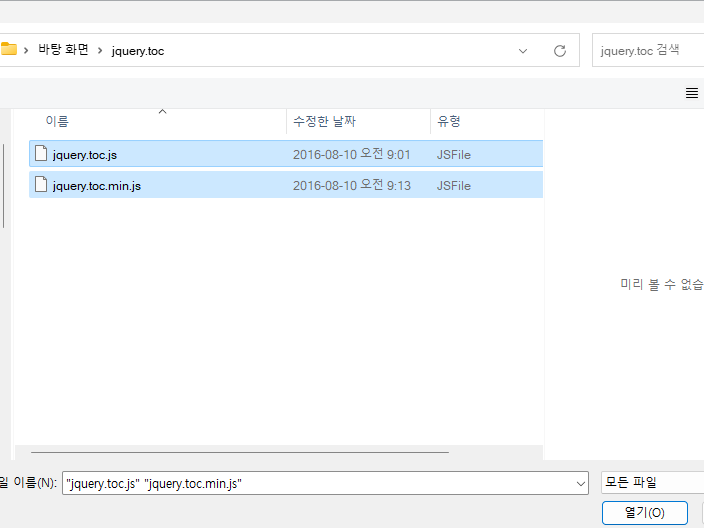704x528 pixels.
Task: Open the file name combo box dropdown
Action: pos(580,484)
